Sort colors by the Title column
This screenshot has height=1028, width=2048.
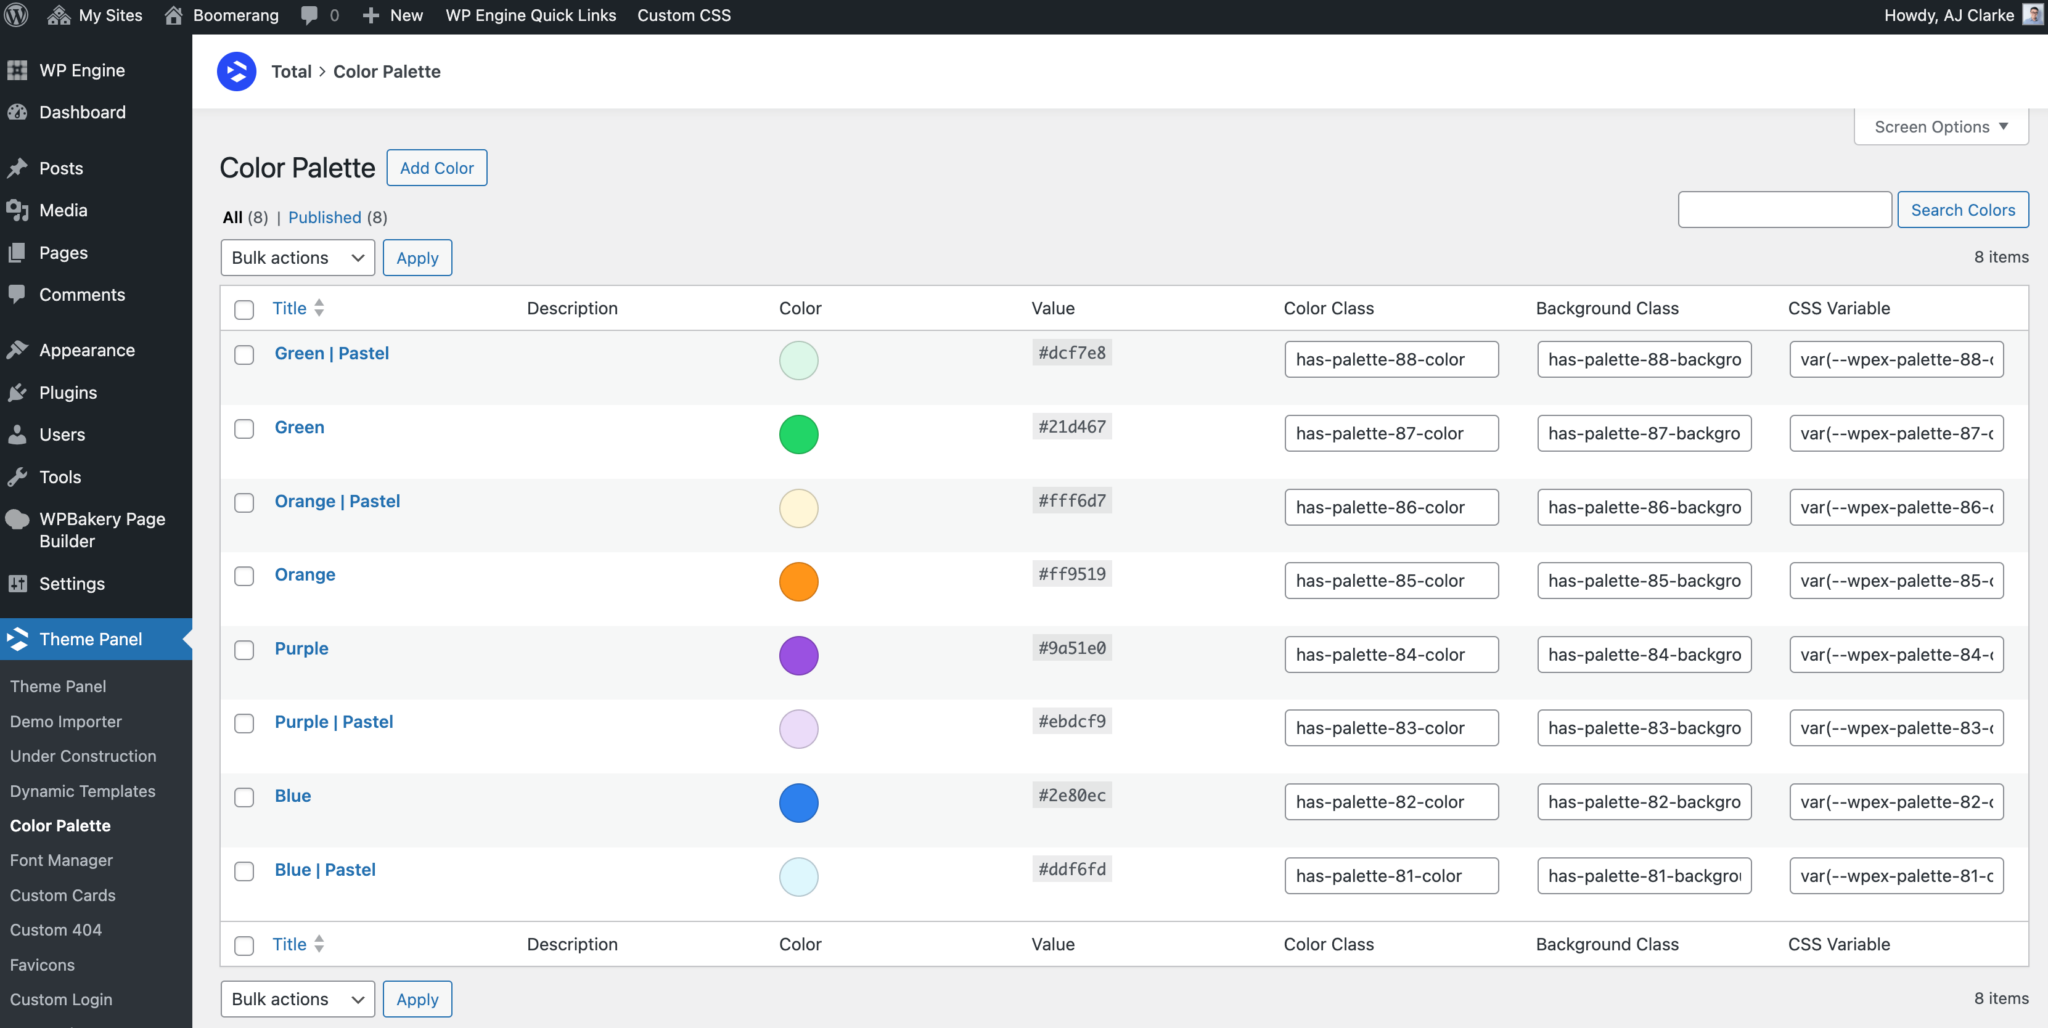tap(290, 308)
